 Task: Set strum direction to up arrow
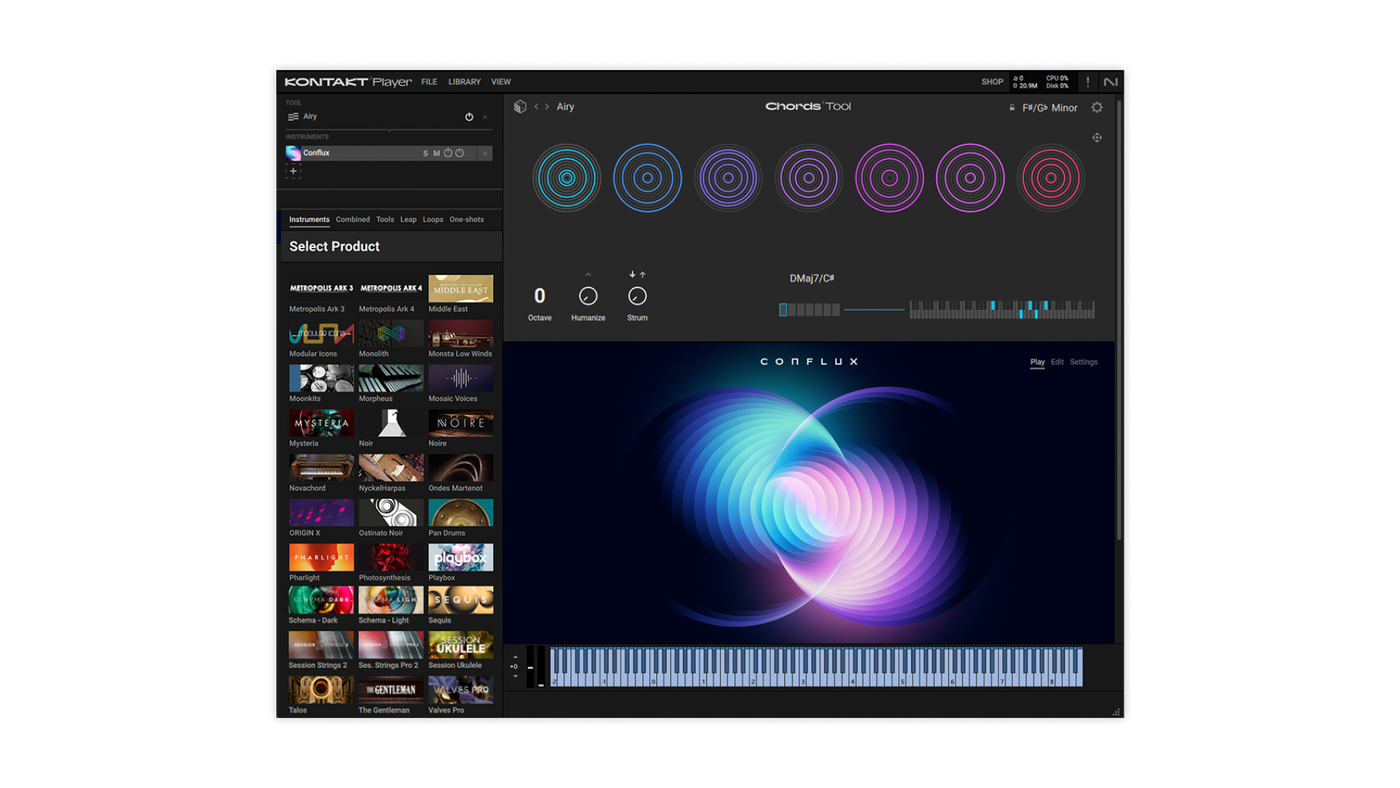642,274
